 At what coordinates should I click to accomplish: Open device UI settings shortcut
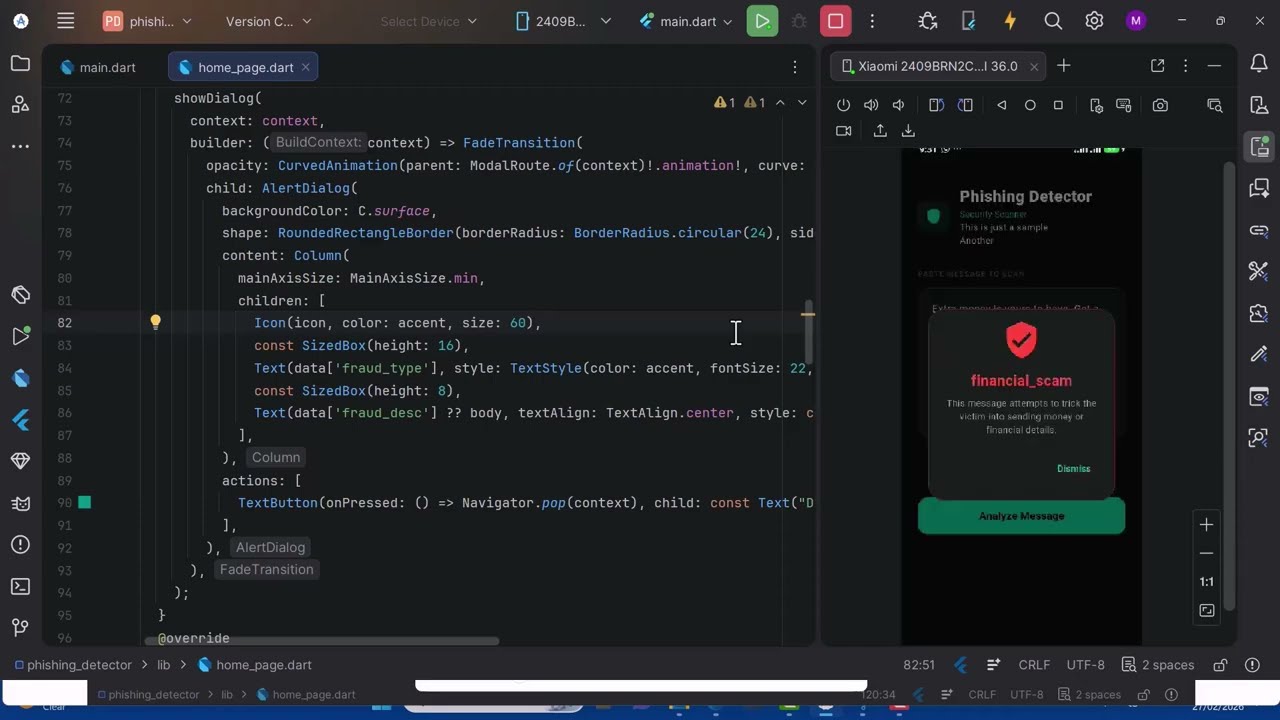1096,105
